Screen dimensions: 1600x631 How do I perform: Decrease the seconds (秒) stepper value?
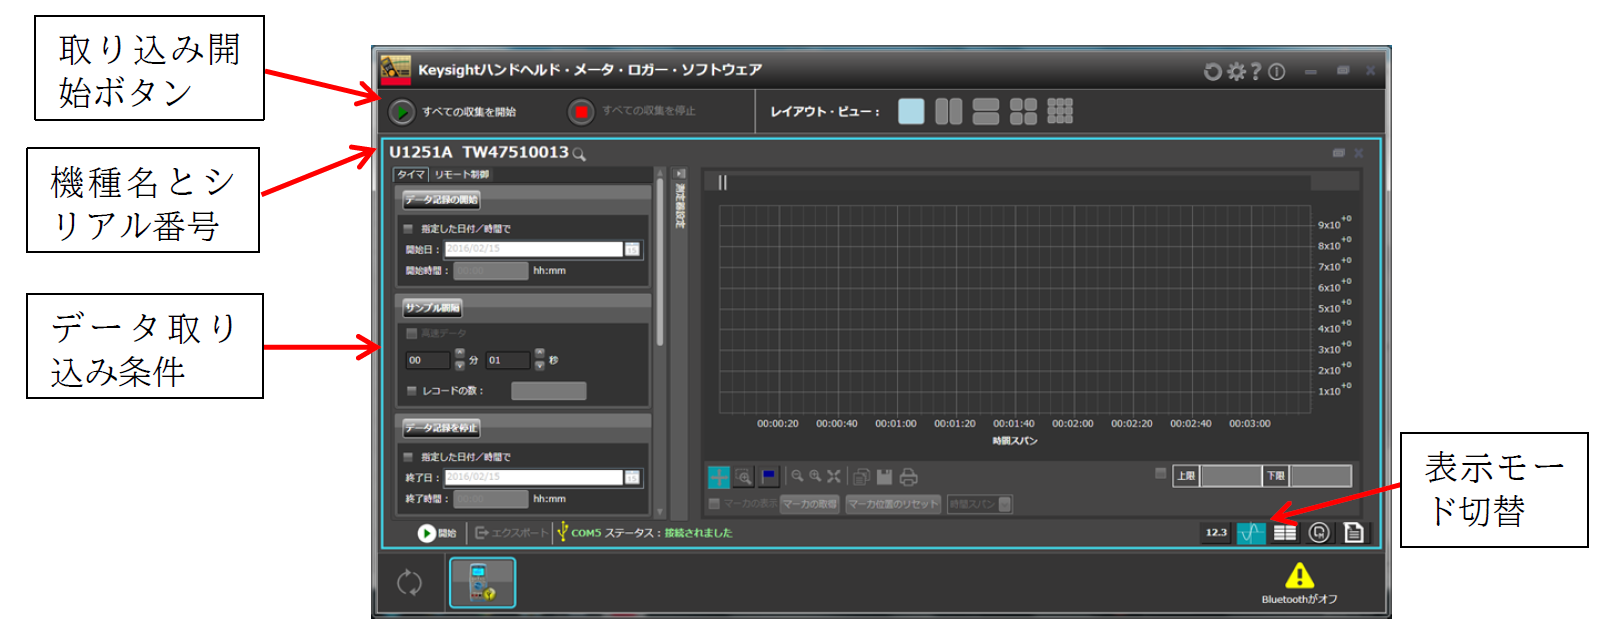click(x=540, y=365)
